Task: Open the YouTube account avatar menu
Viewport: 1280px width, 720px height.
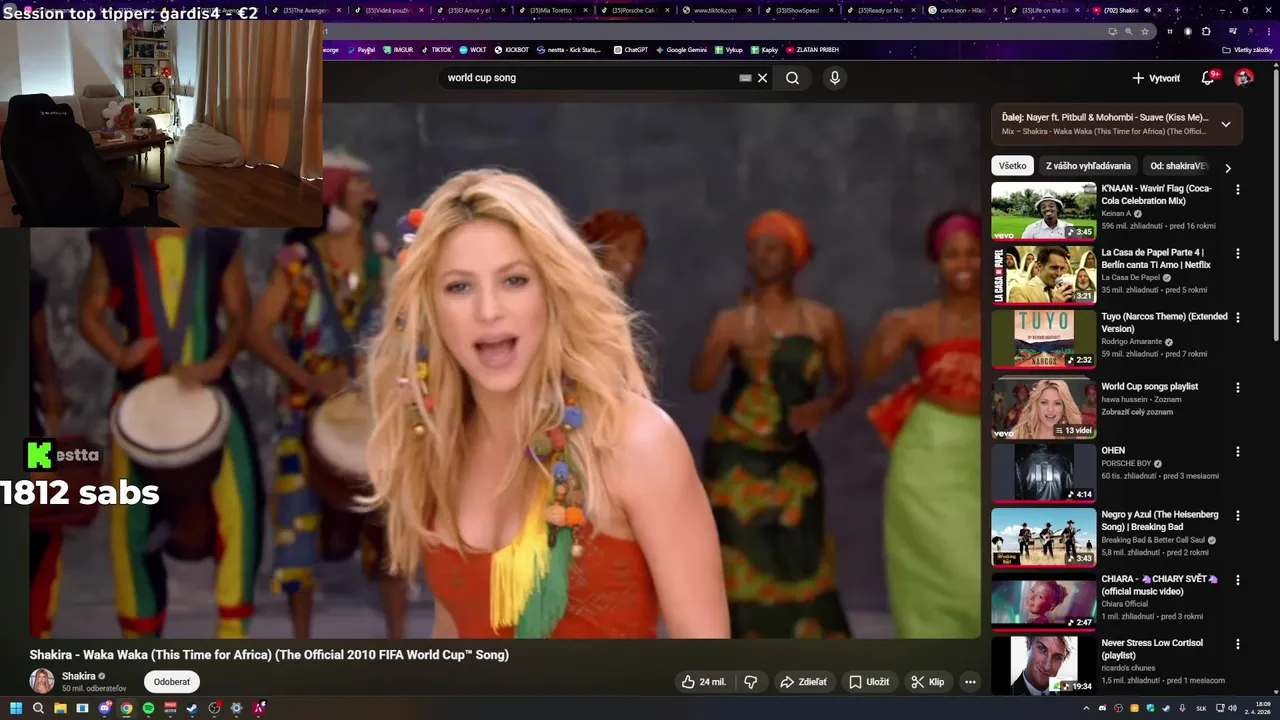Action: click(x=1244, y=78)
